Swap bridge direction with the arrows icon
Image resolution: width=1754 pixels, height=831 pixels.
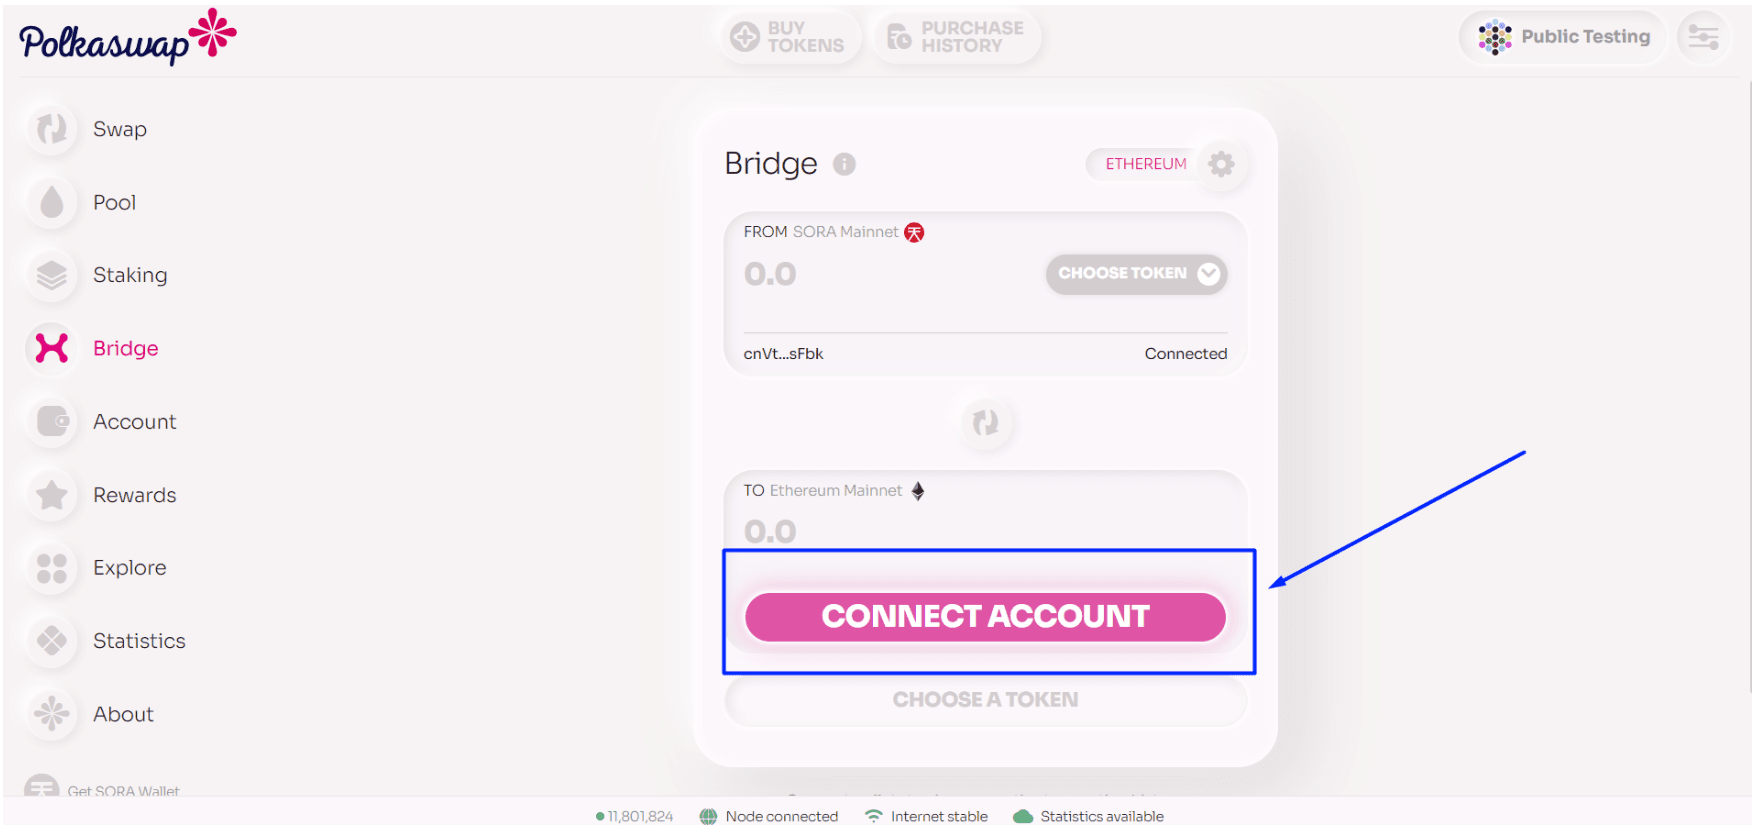click(x=986, y=423)
